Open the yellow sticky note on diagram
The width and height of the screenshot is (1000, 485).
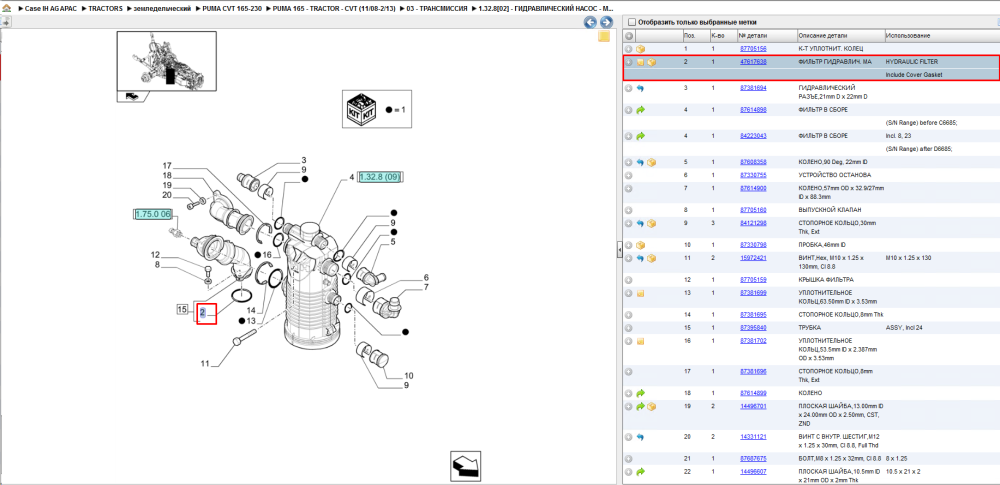603,36
